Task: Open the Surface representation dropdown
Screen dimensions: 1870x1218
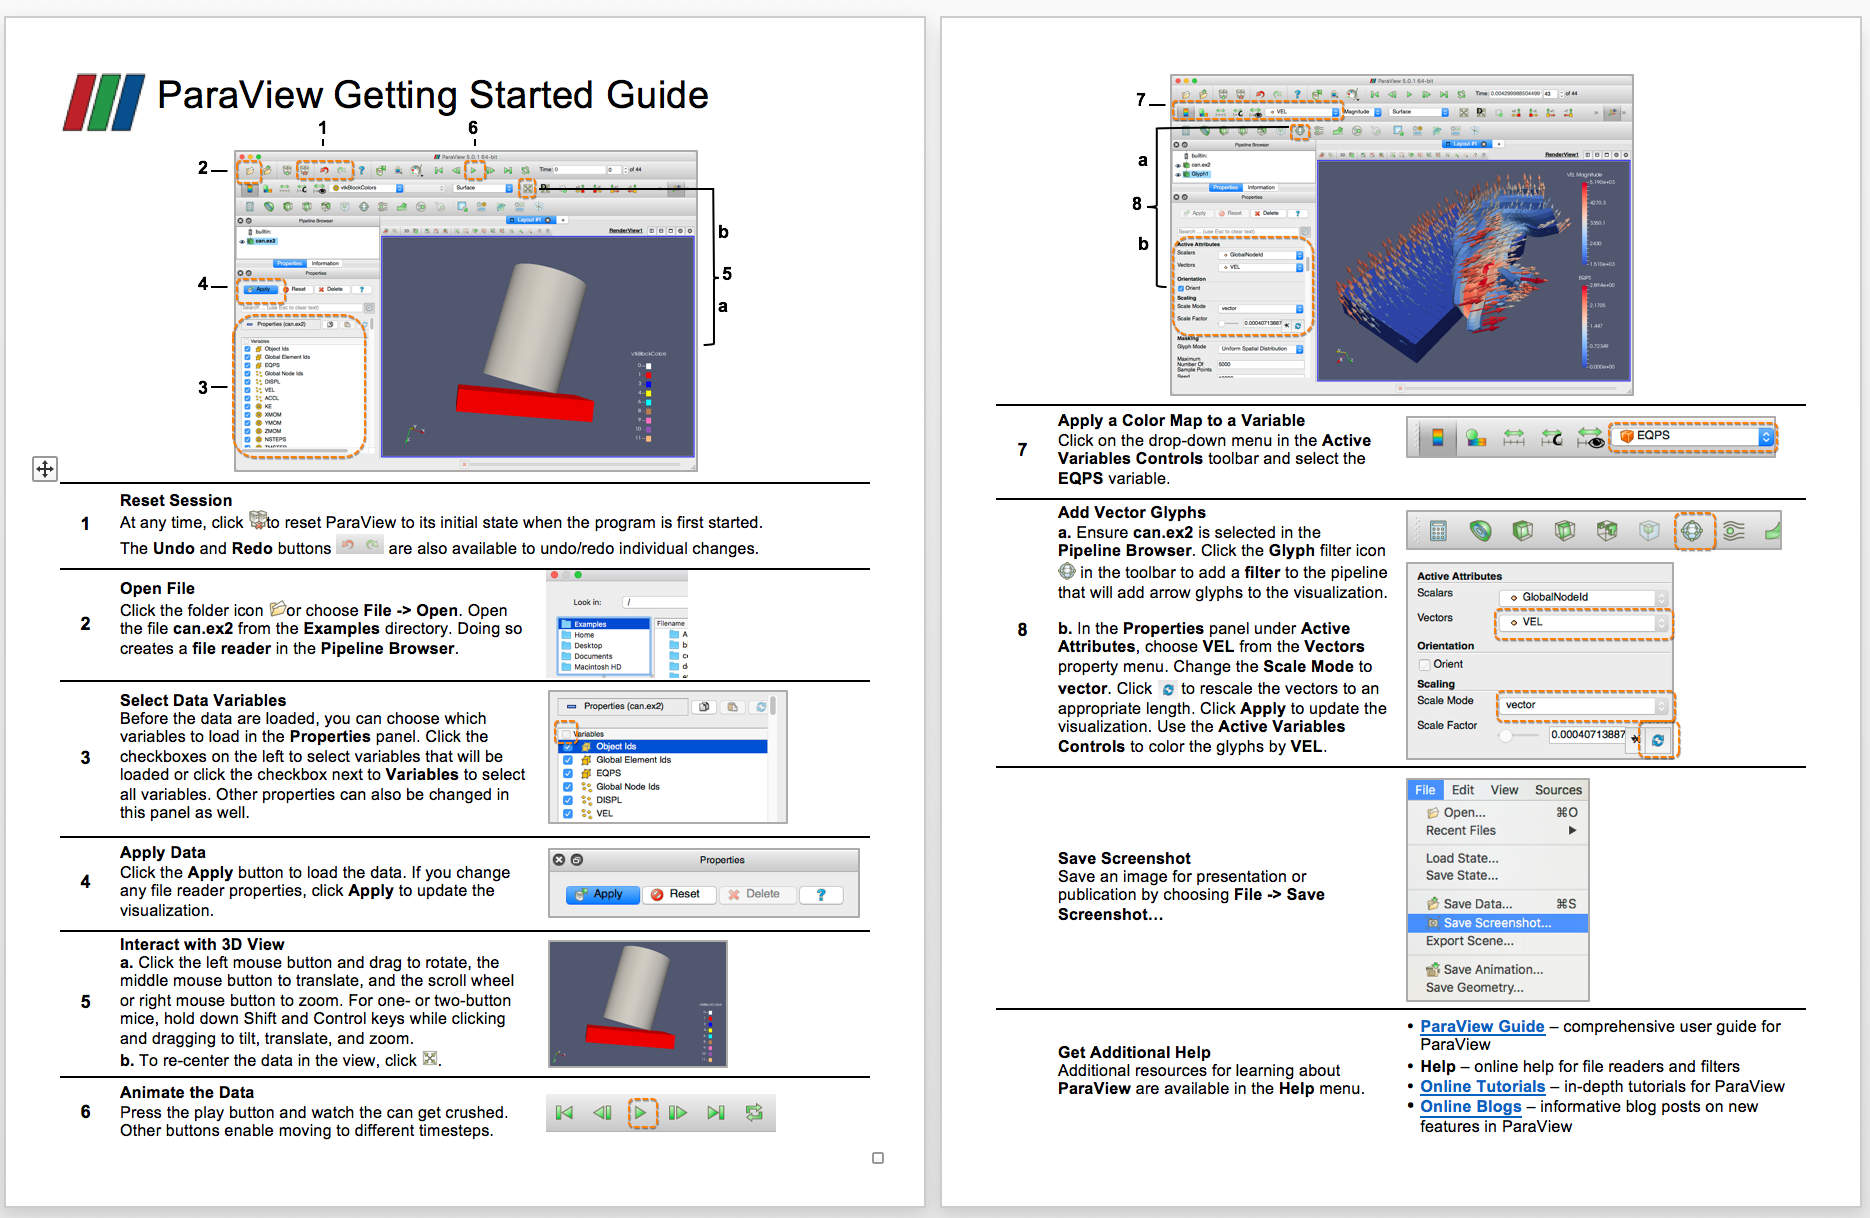Action: 481,188
